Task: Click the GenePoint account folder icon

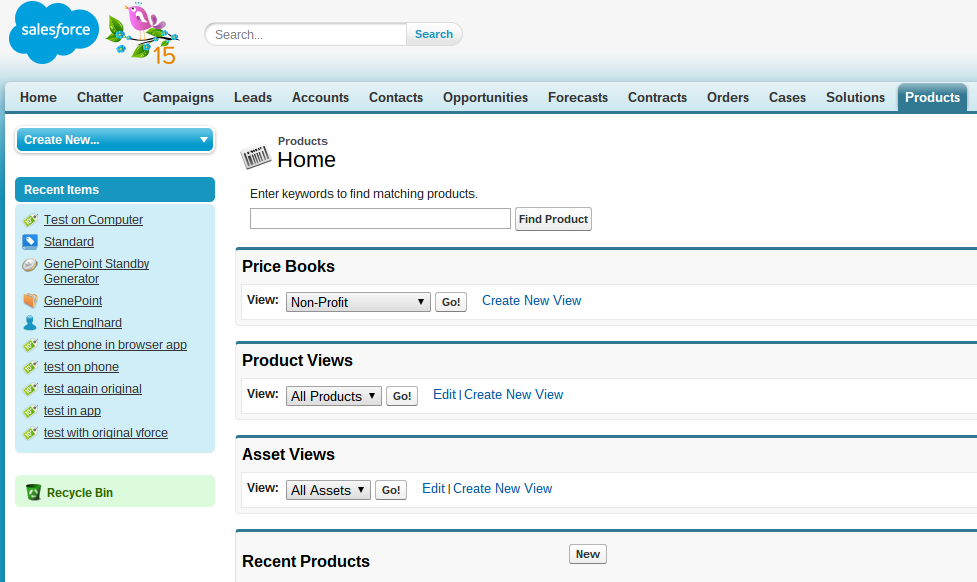Action: (30, 301)
